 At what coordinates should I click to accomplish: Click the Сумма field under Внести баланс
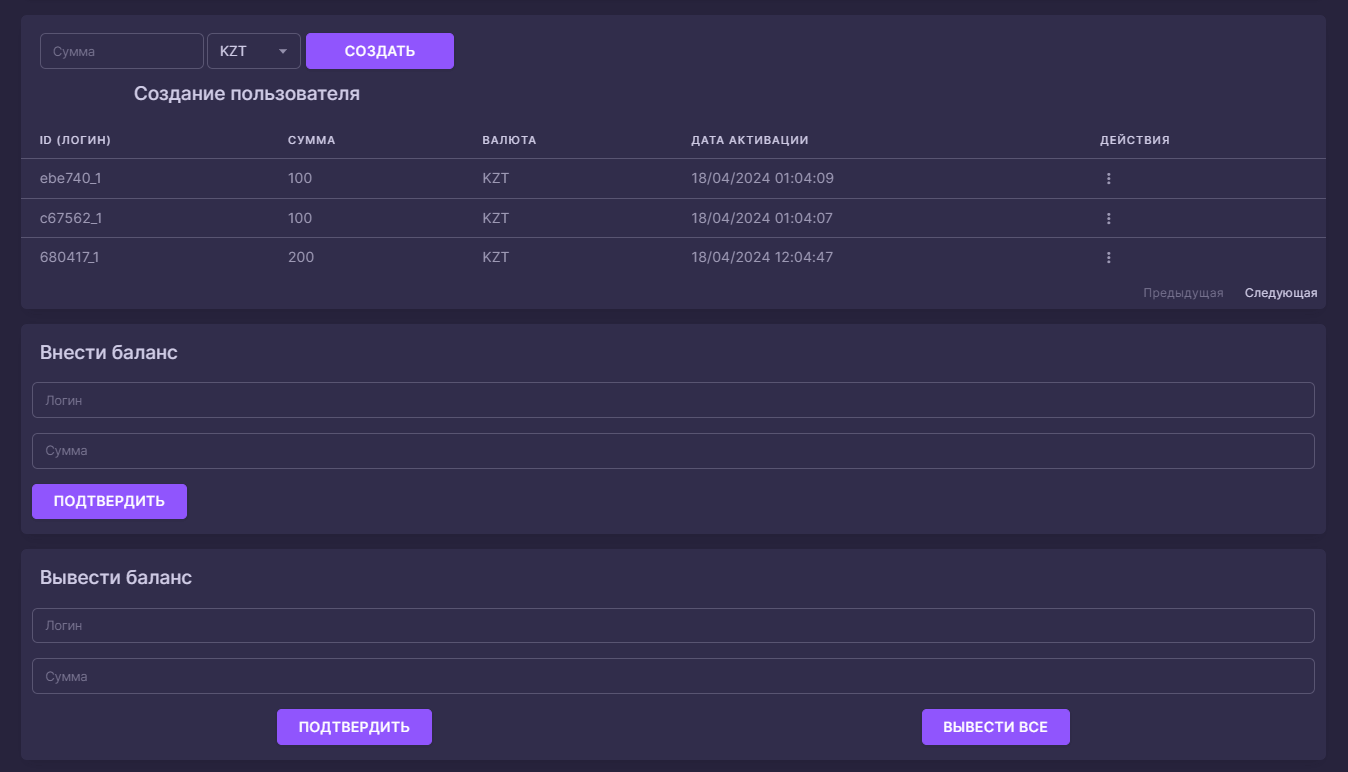[x=673, y=451]
